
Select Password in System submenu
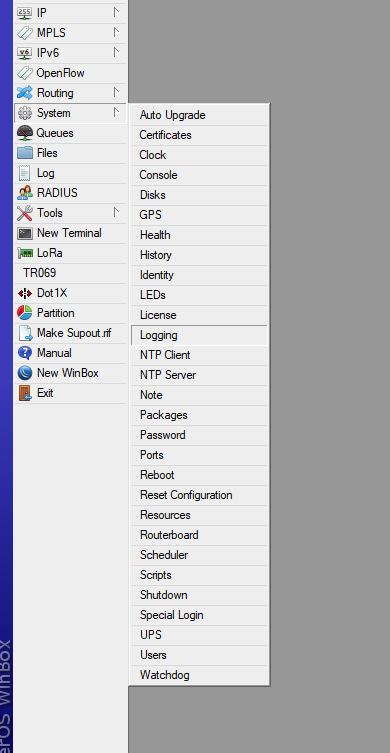click(199, 436)
